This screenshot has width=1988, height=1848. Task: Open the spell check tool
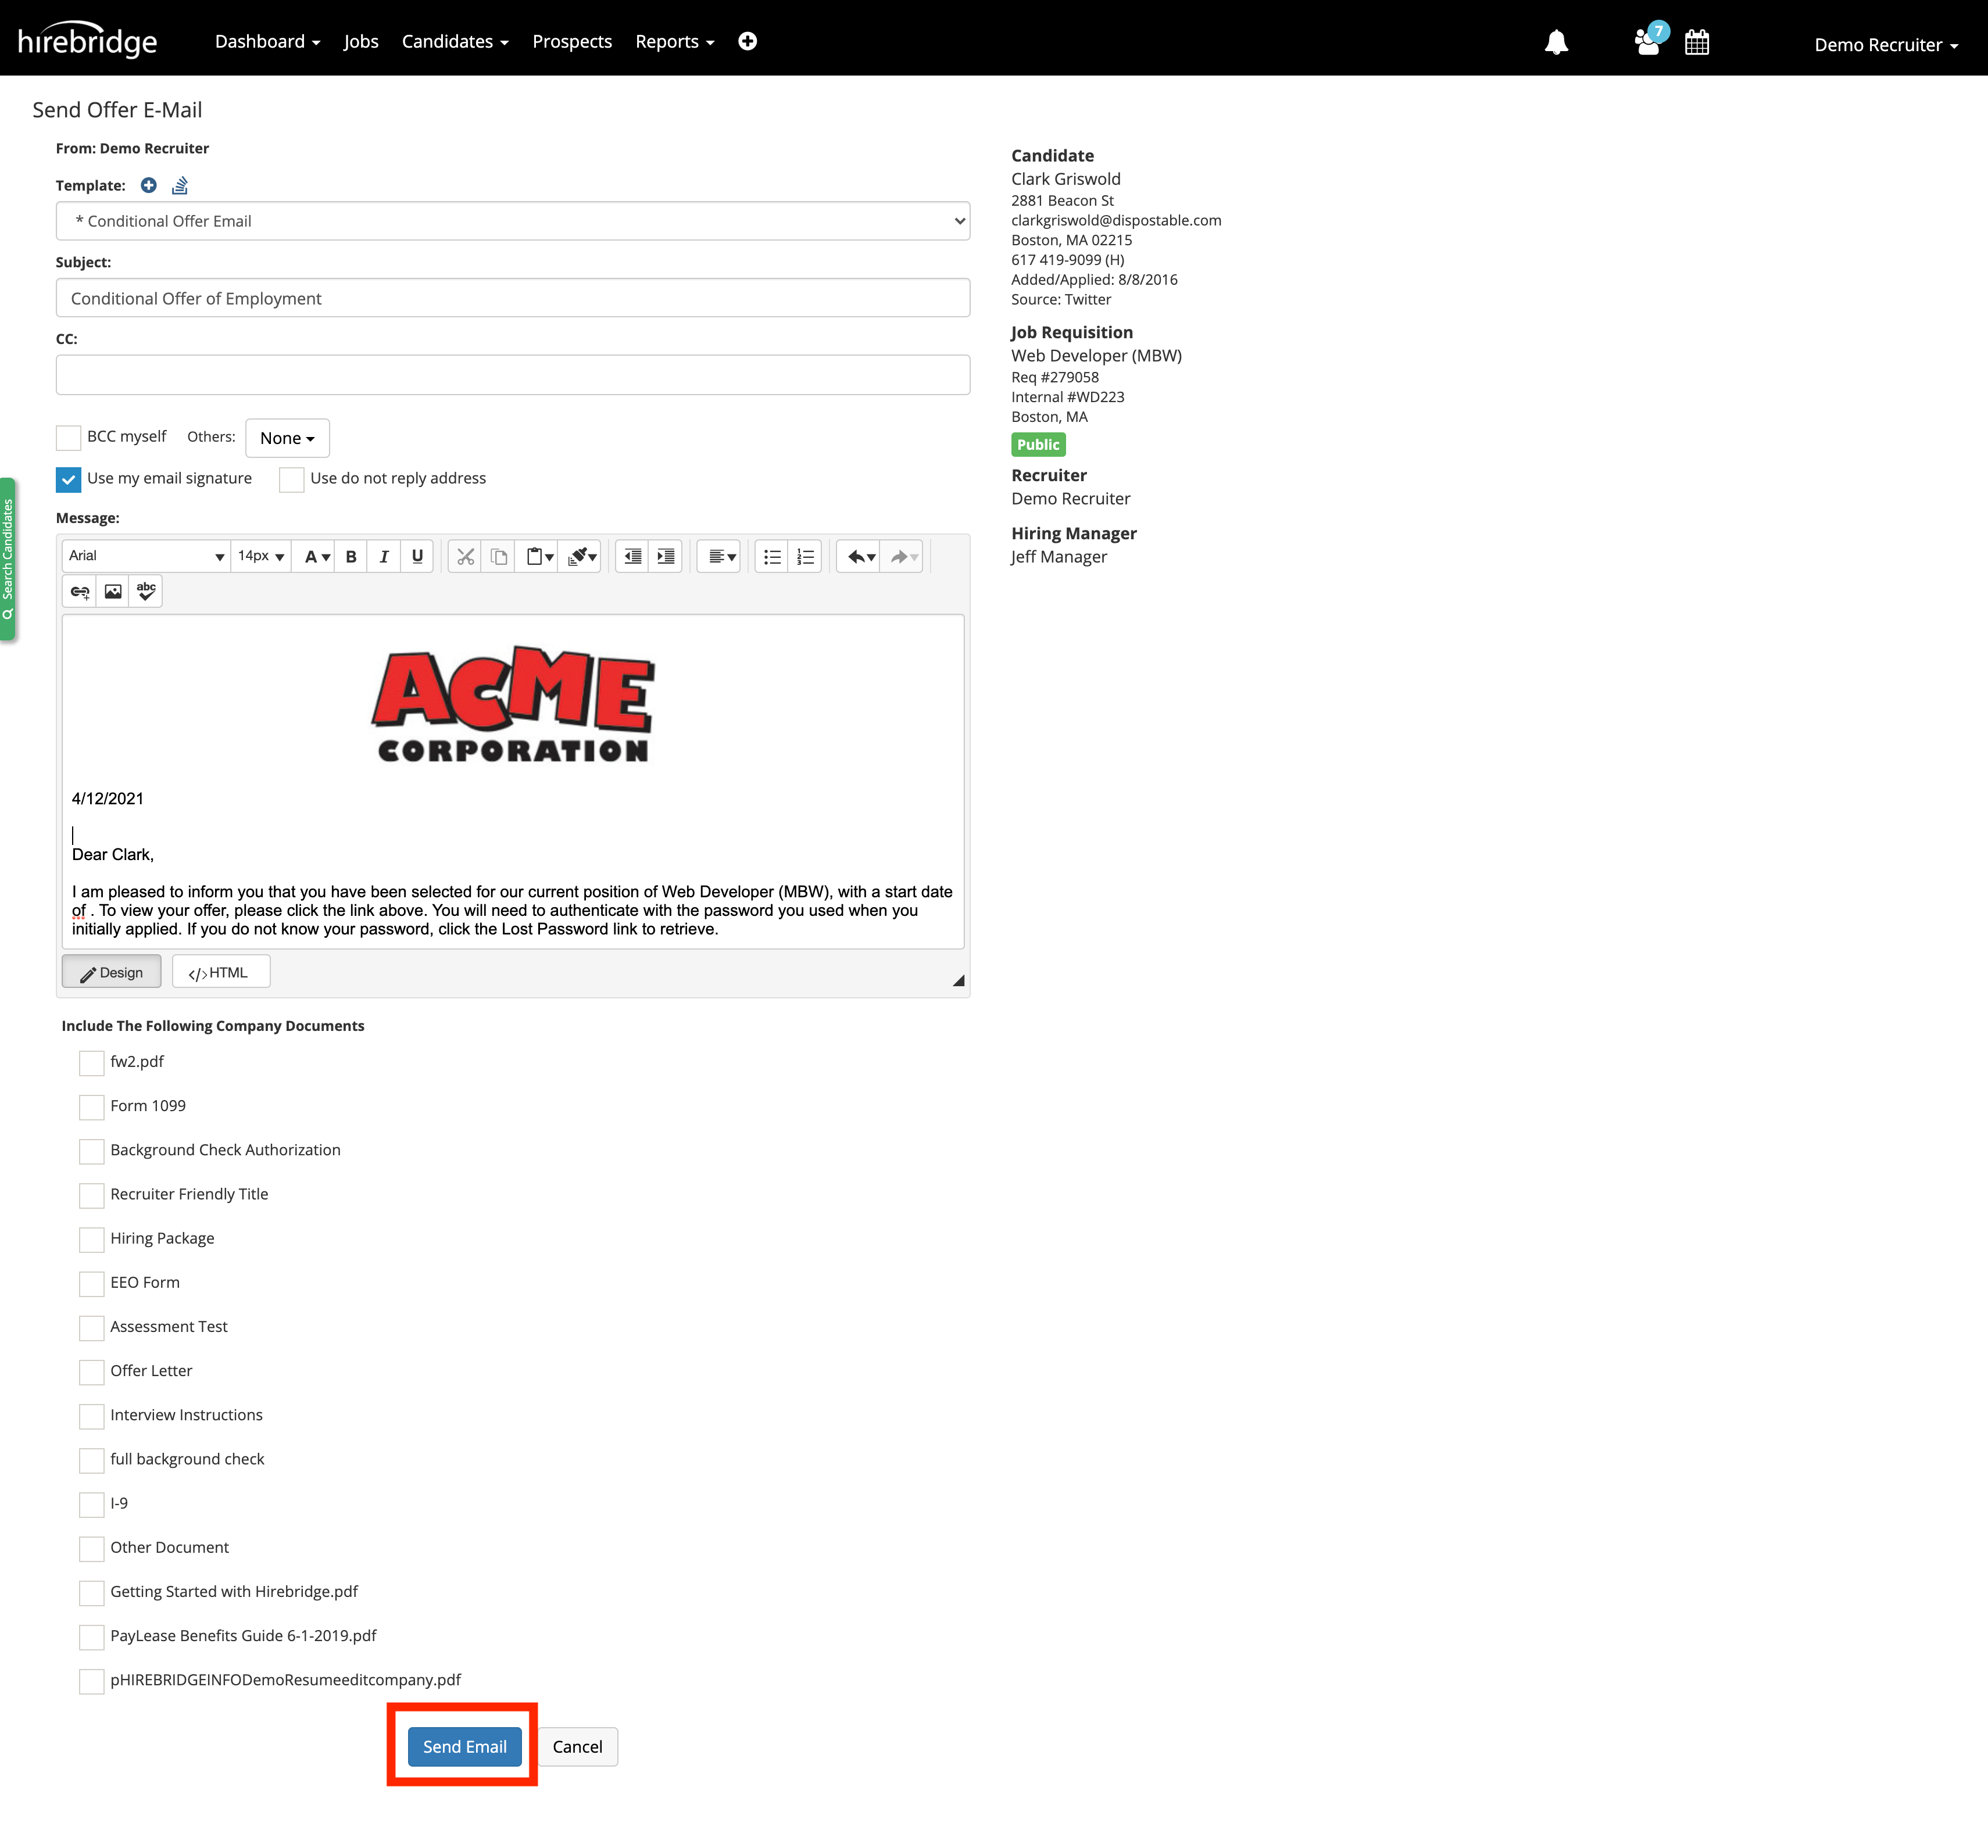(146, 591)
